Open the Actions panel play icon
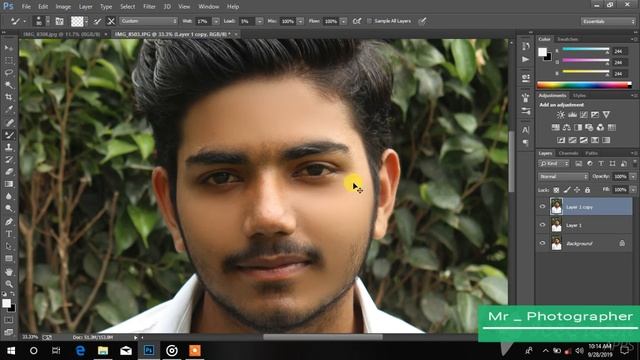Image resolution: width=640 pixels, height=360 pixels. click(x=526, y=60)
